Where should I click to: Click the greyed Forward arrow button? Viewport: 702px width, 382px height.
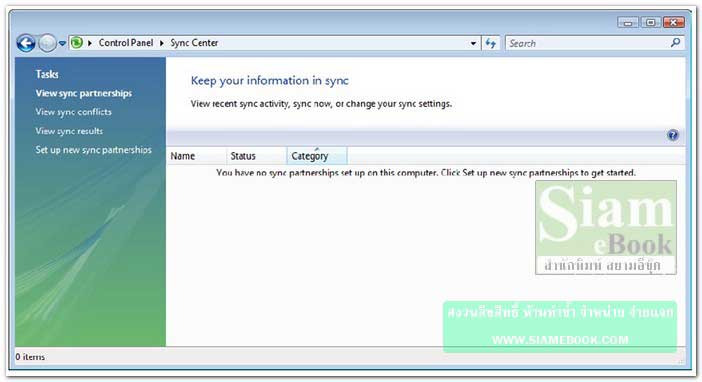pos(47,43)
